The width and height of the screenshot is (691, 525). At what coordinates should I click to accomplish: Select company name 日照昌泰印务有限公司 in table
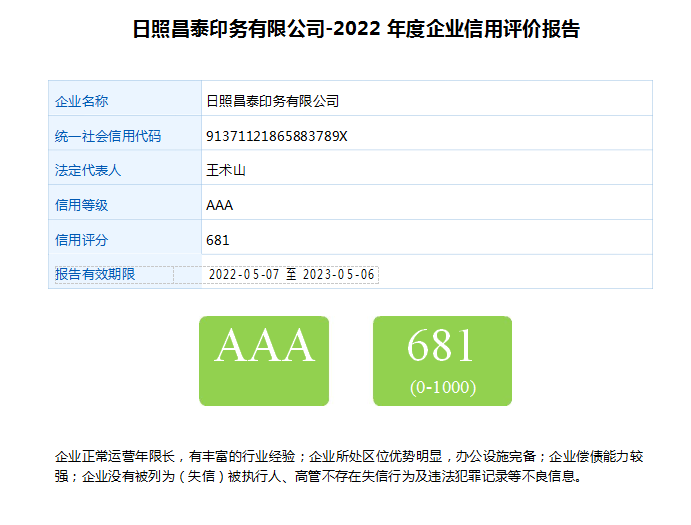(x=272, y=101)
